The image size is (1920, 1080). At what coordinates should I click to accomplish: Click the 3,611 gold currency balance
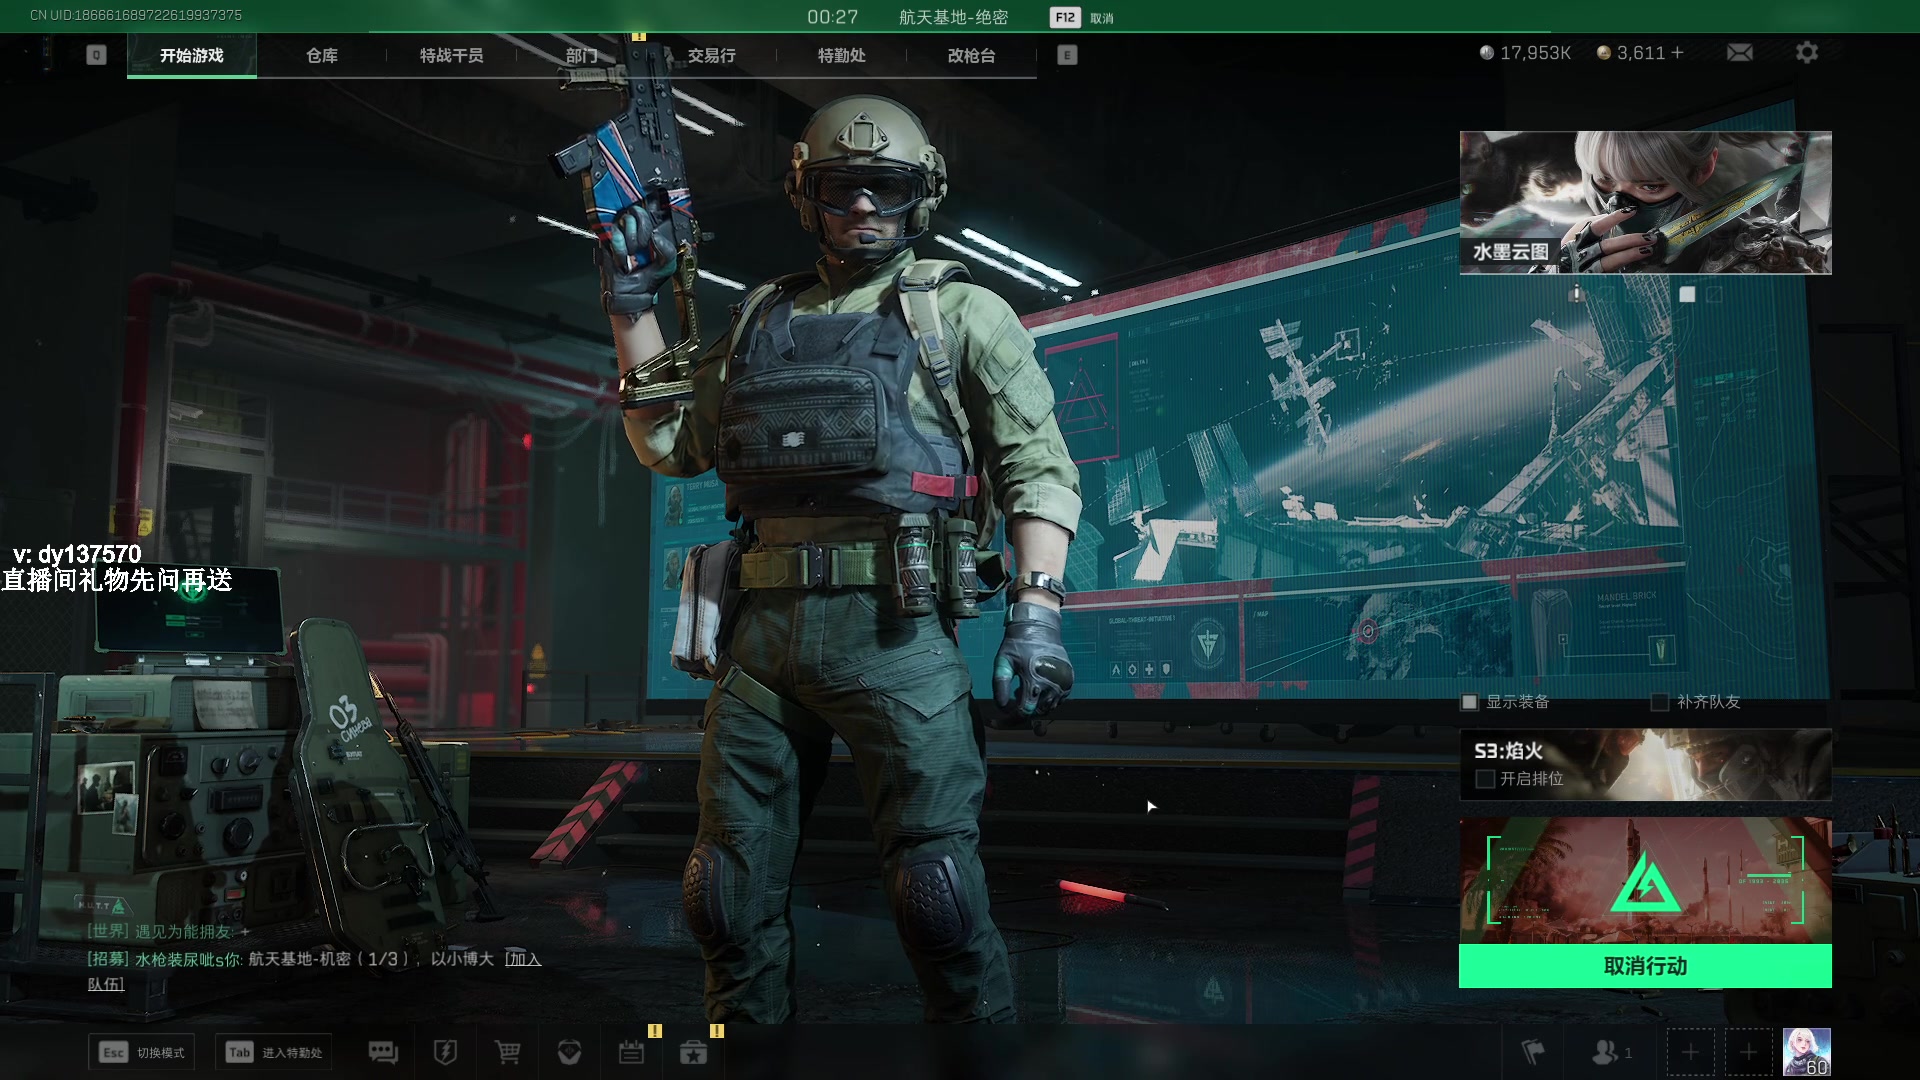tap(1631, 52)
